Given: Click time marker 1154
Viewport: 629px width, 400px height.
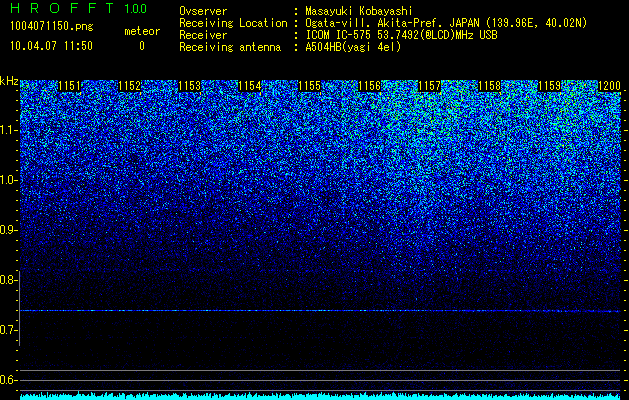Looking at the screenshot, I should coord(250,86).
